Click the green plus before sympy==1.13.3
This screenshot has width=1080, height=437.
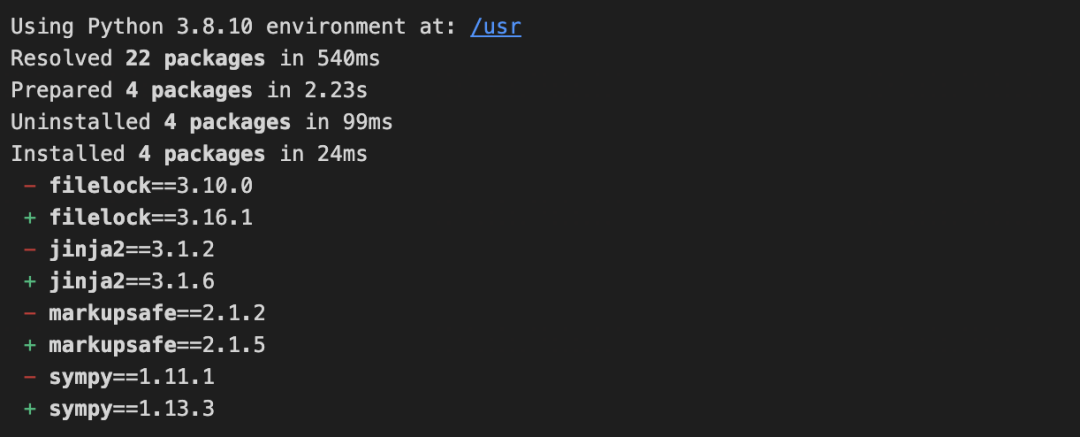point(29,409)
